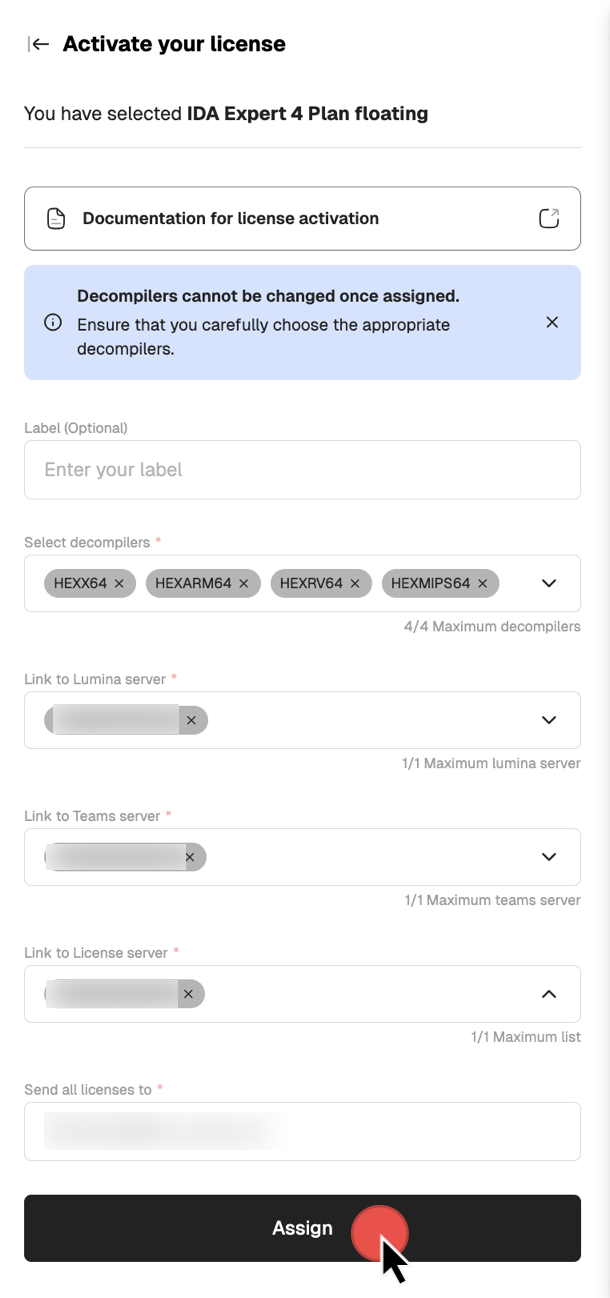Remove the HEXMIPS64 decompiler chip
The width and height of the screenshot is (610, 1298).
(482, 583)
